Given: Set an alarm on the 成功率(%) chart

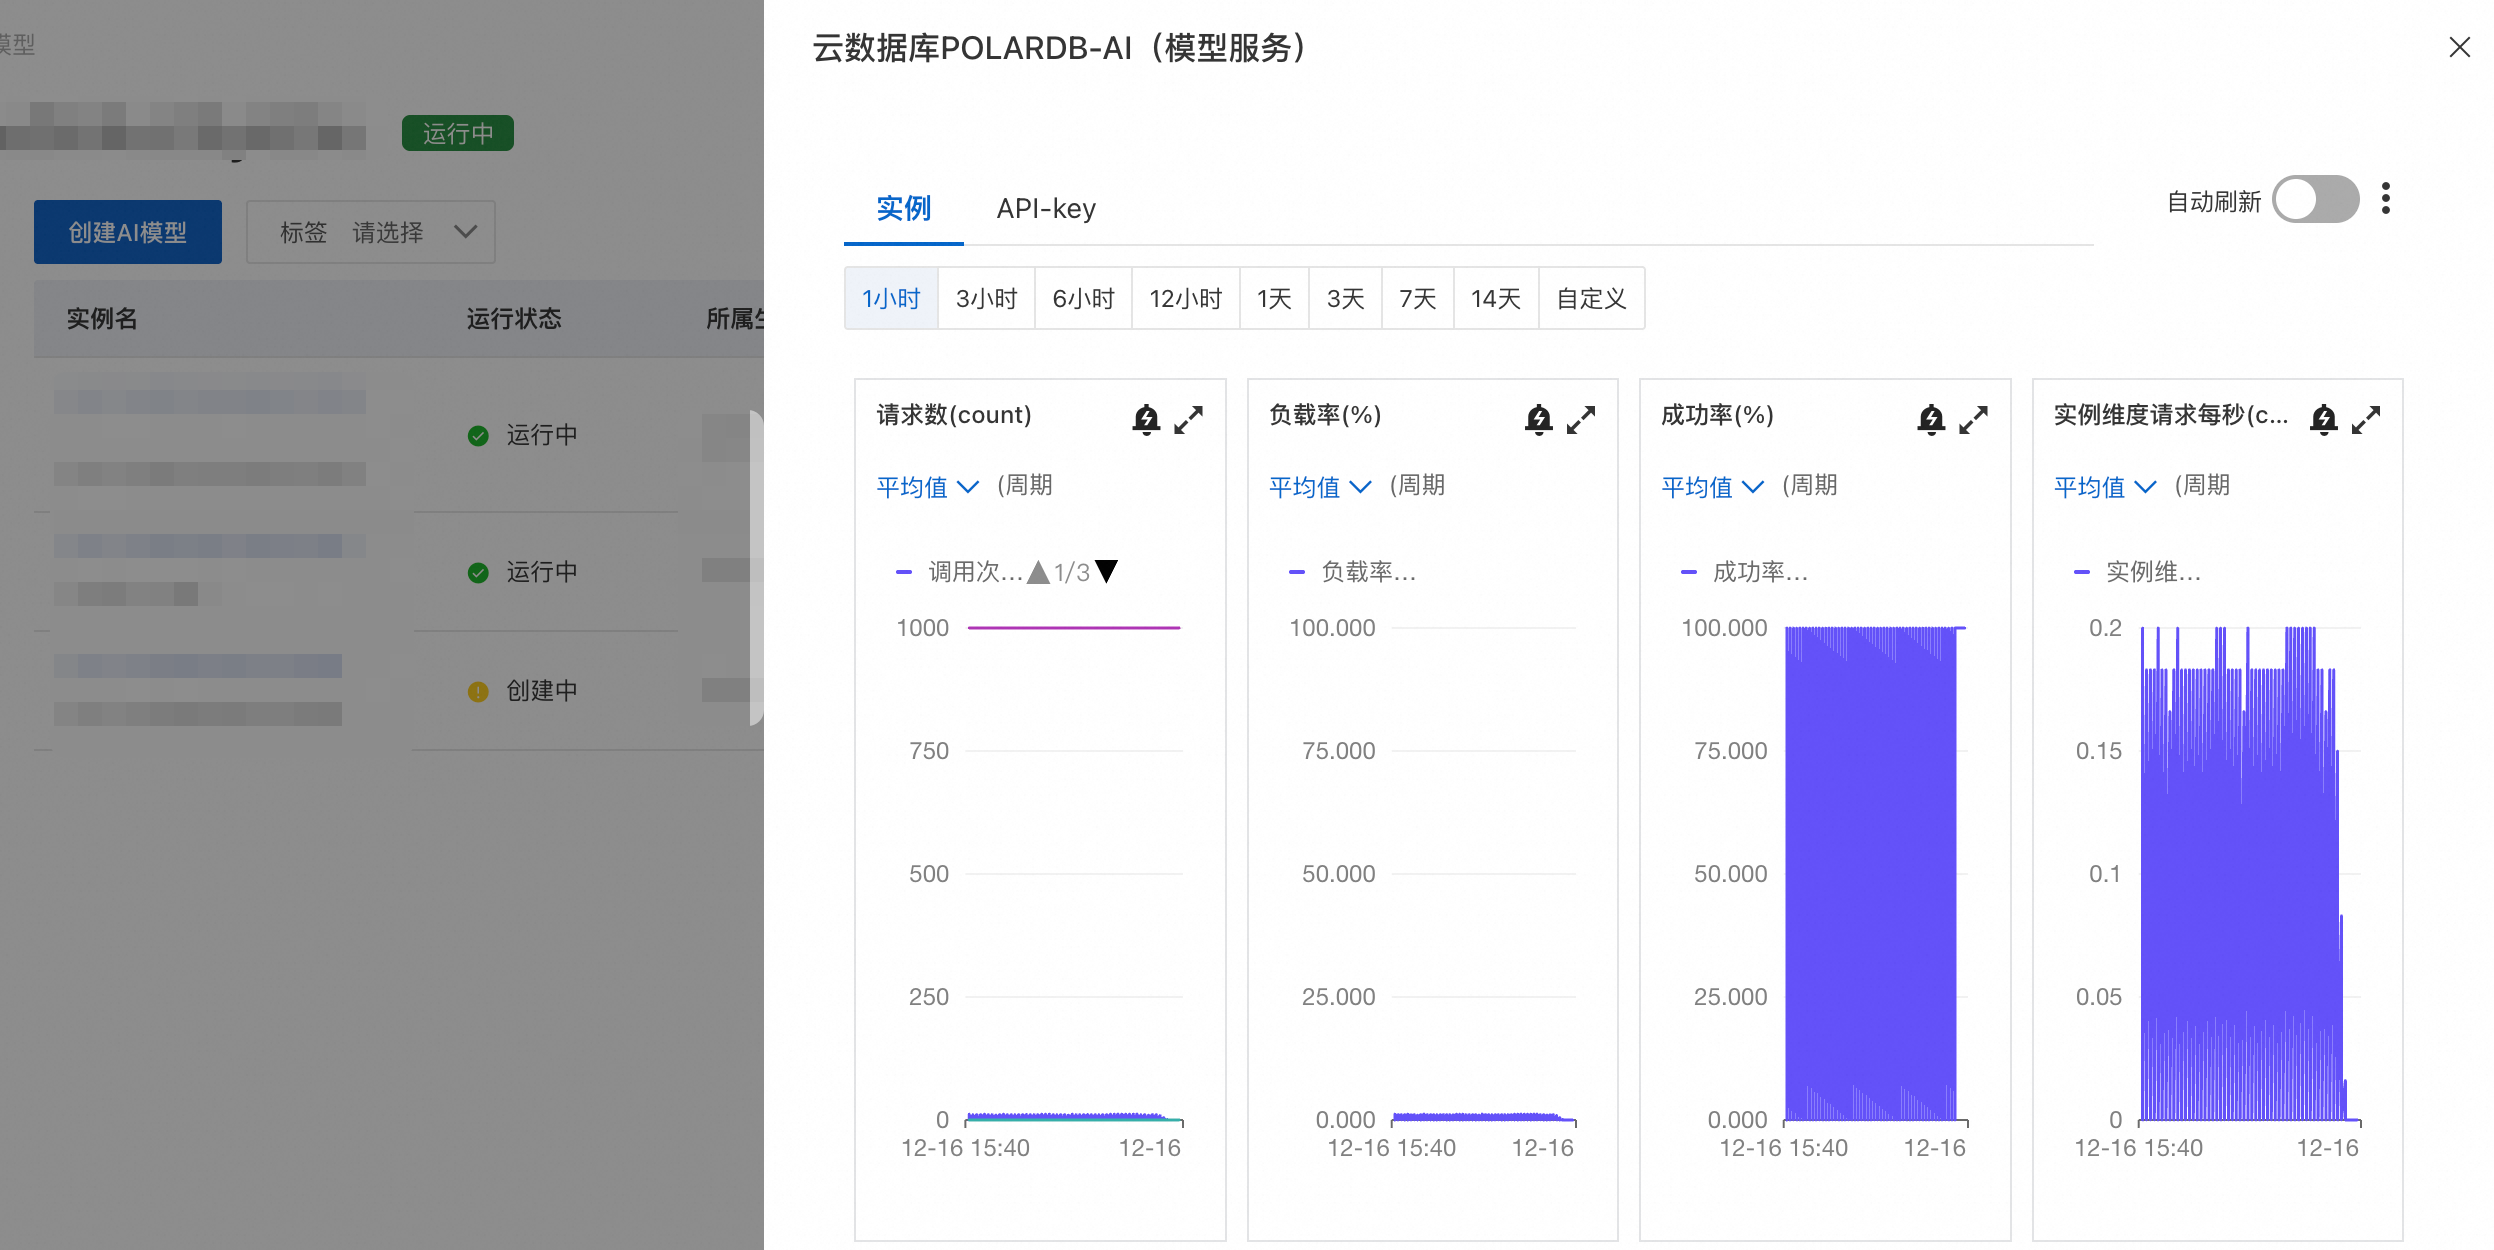Looking at the screenshot, I should (1931, 419).
